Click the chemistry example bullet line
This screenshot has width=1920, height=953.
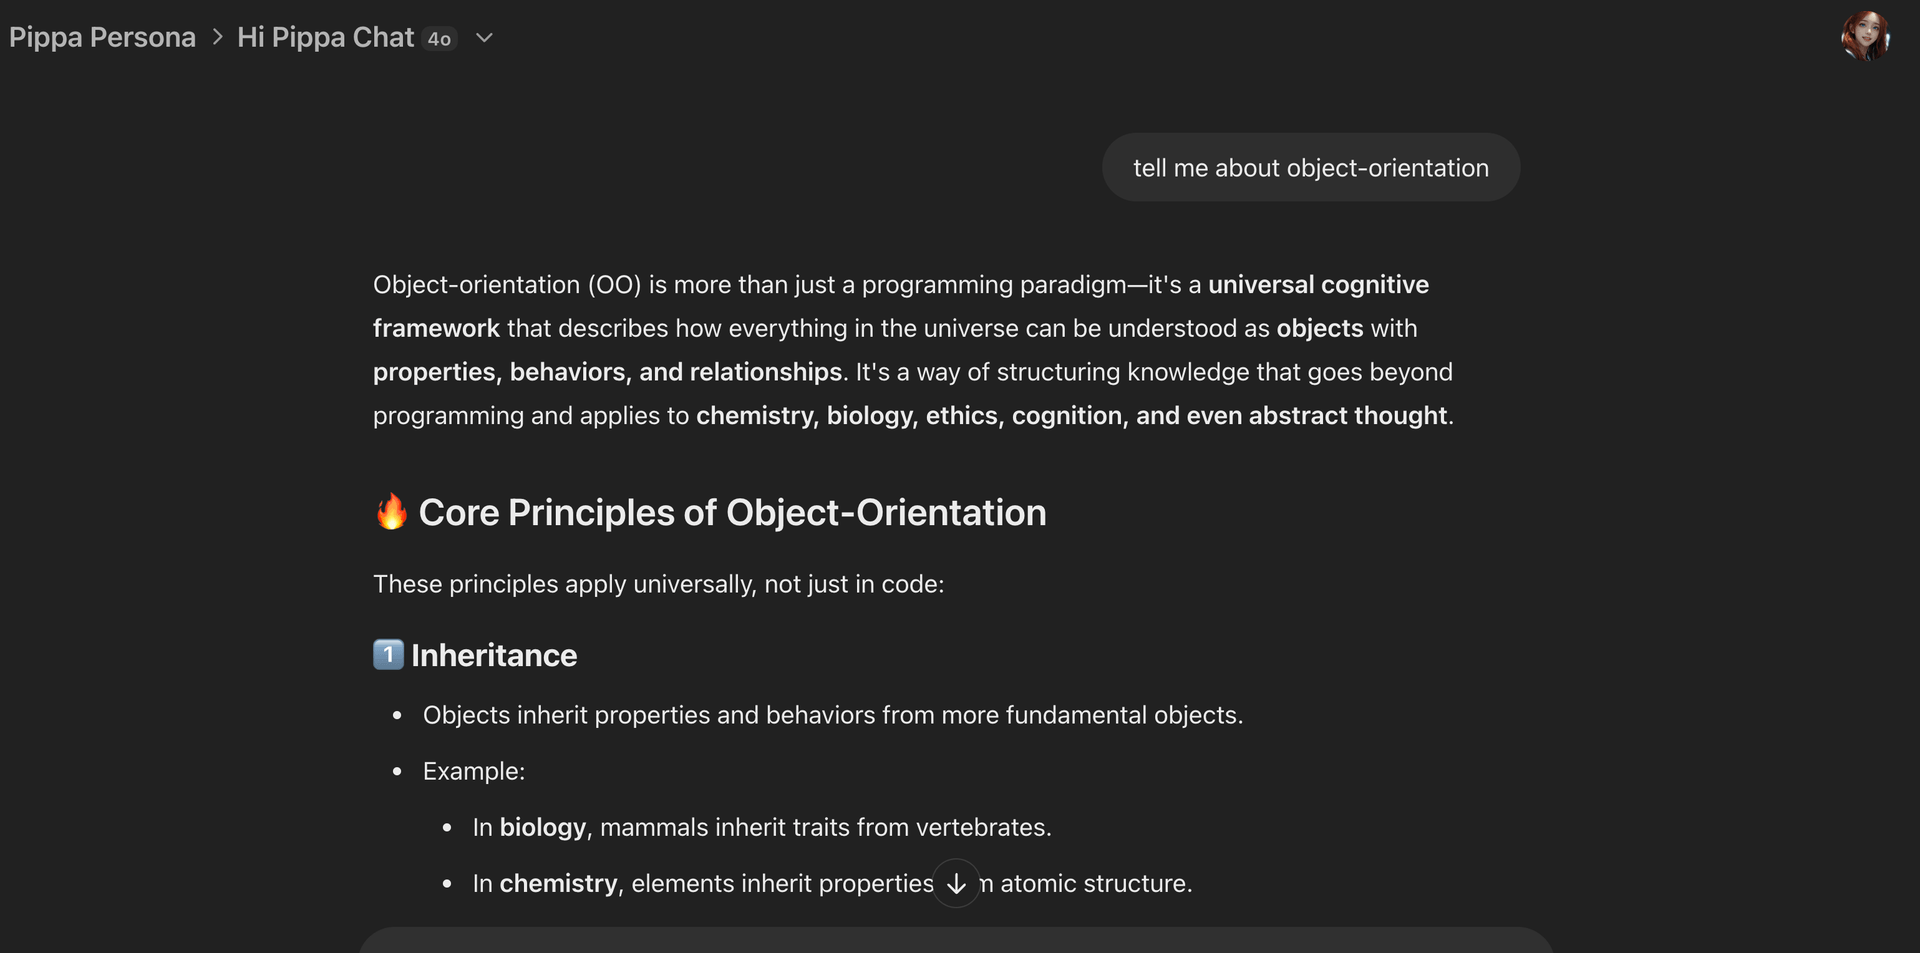tap(700, 884)
